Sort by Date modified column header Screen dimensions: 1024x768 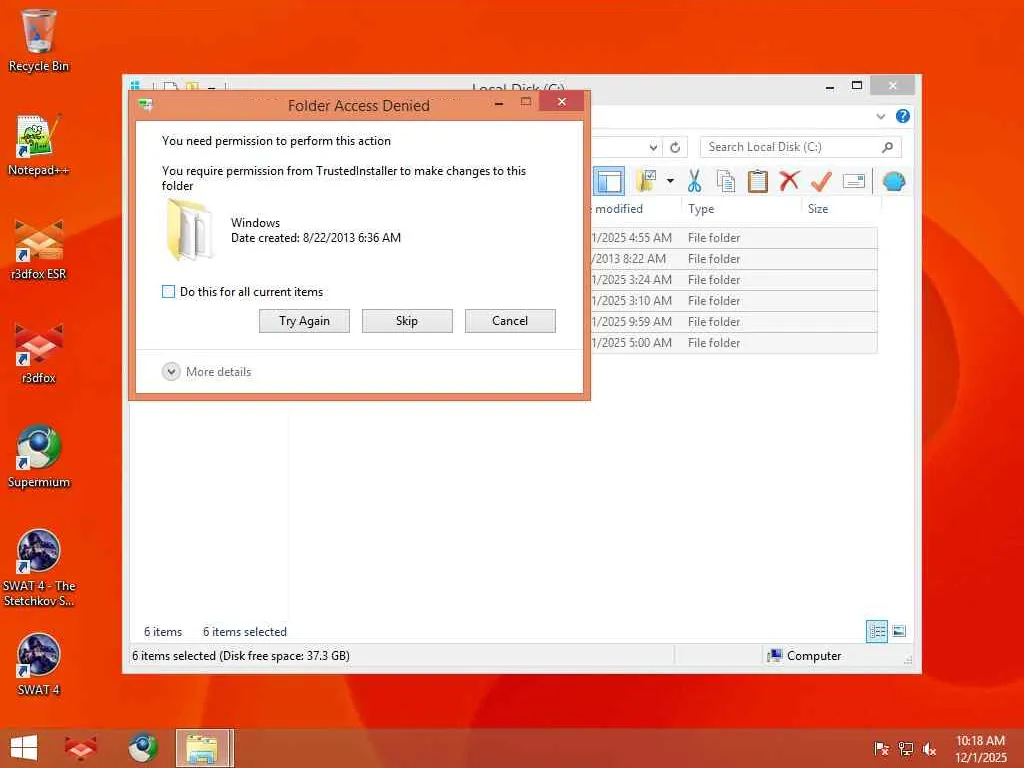[x=618, y=209]
